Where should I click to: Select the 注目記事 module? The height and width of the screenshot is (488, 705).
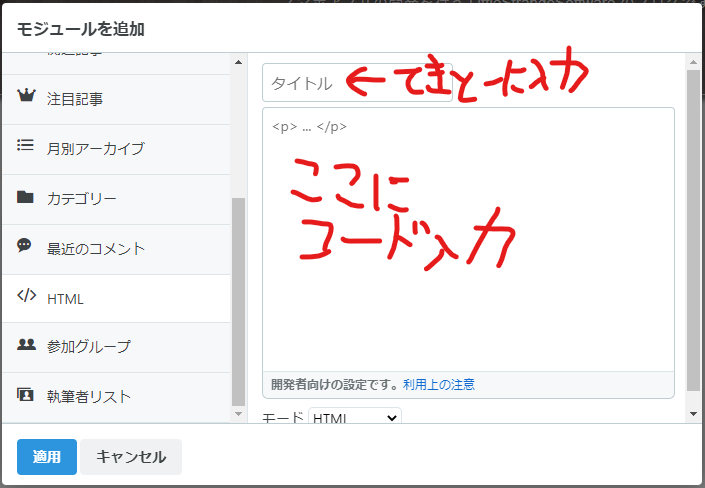click(116, 99)
